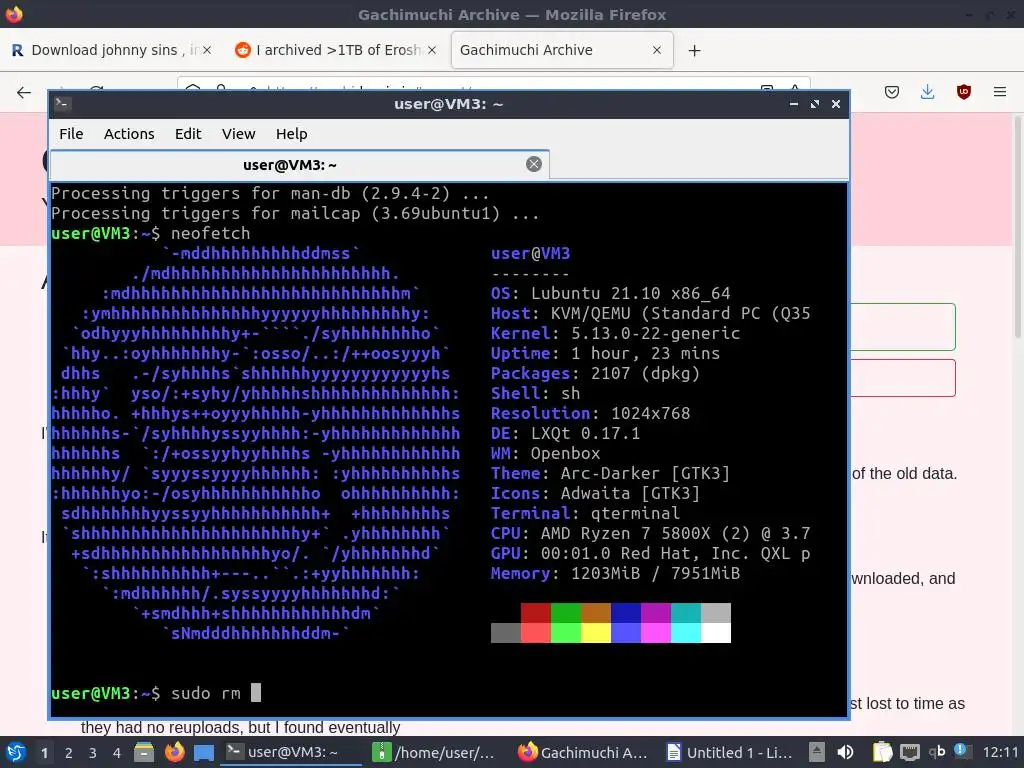Switch to 'I archived >1TB of Erosh' tab

(x=336, y=50)
